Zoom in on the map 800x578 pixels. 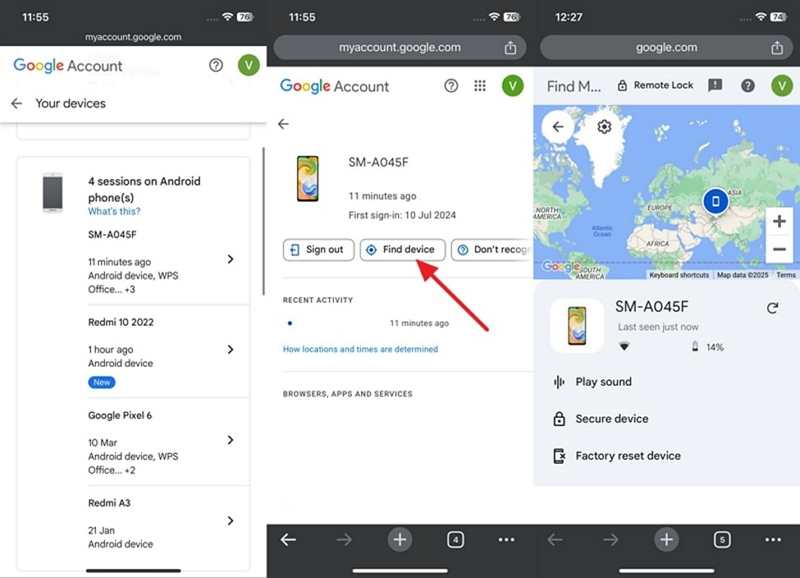(x=780, y=221)
